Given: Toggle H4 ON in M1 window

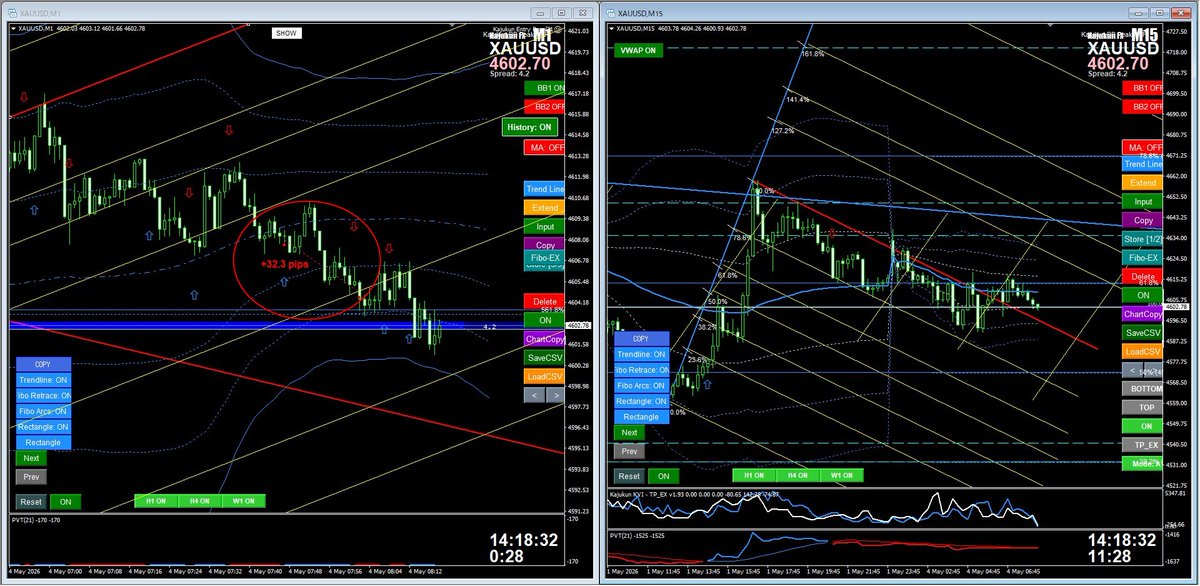Looking at the screenshot, I should click(x=200, y=501).
